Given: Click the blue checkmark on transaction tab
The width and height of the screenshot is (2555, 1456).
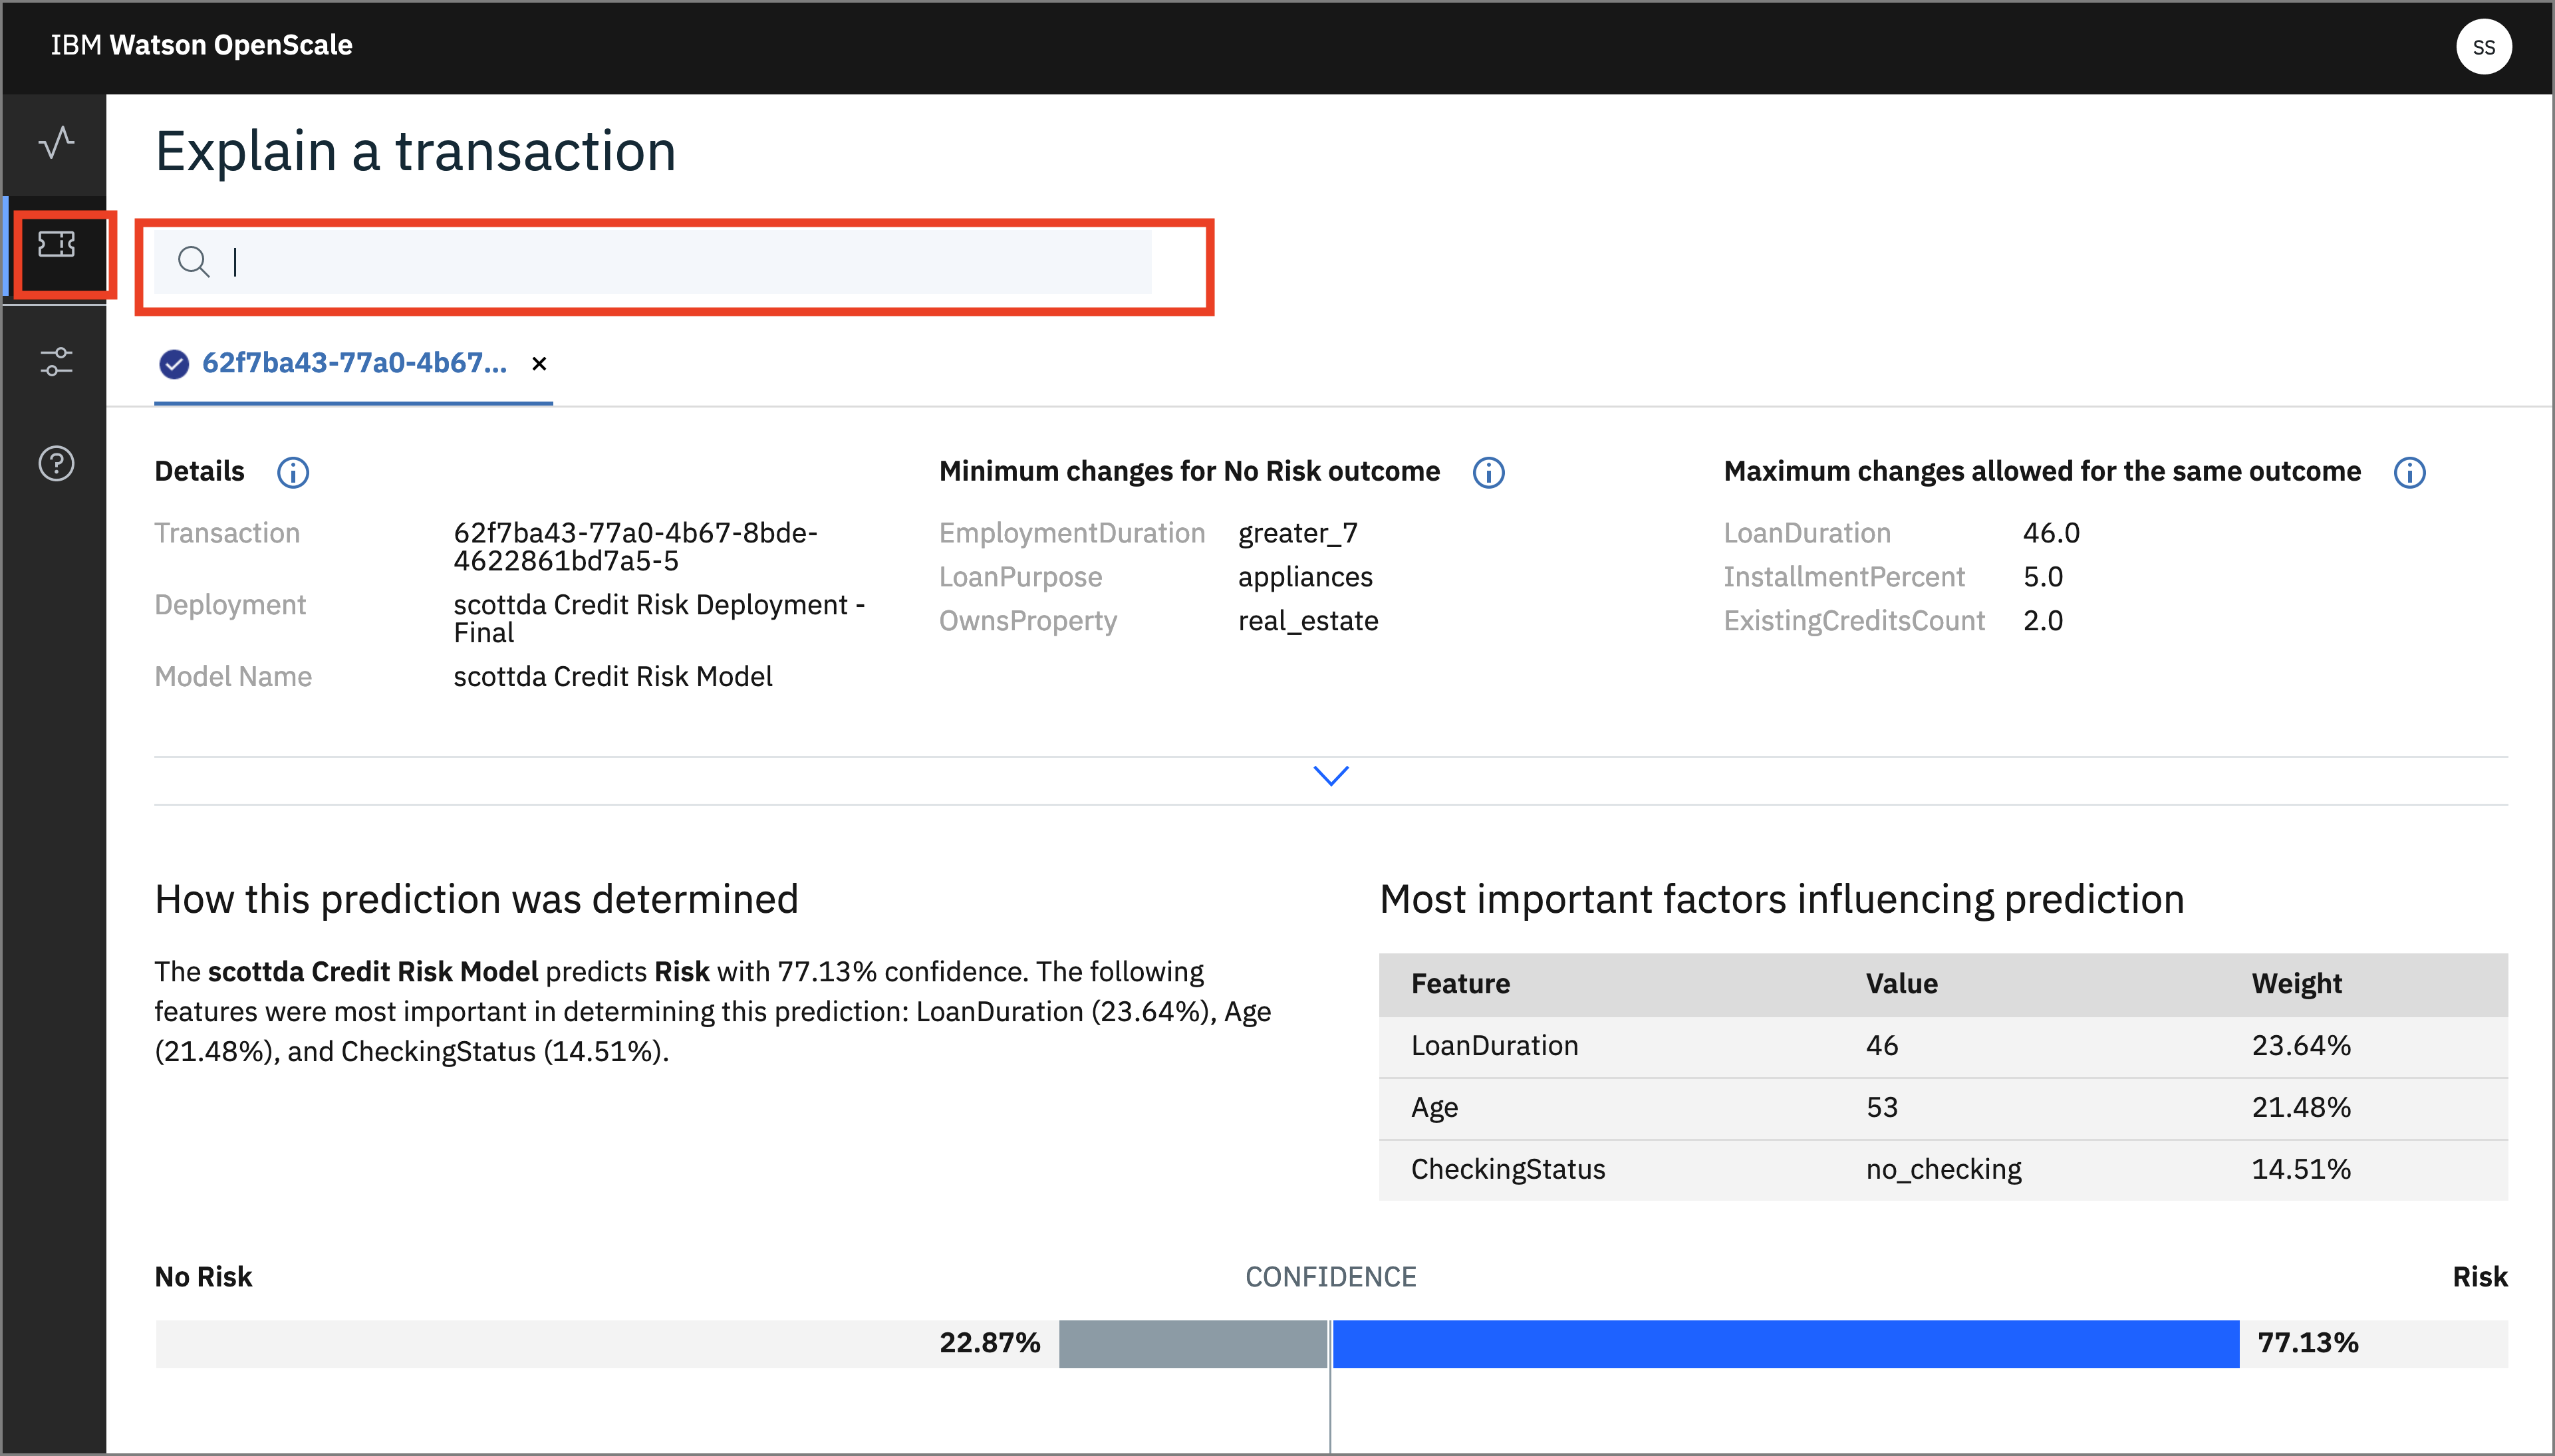Looking at the screenshot, I should tap(174, 364).
